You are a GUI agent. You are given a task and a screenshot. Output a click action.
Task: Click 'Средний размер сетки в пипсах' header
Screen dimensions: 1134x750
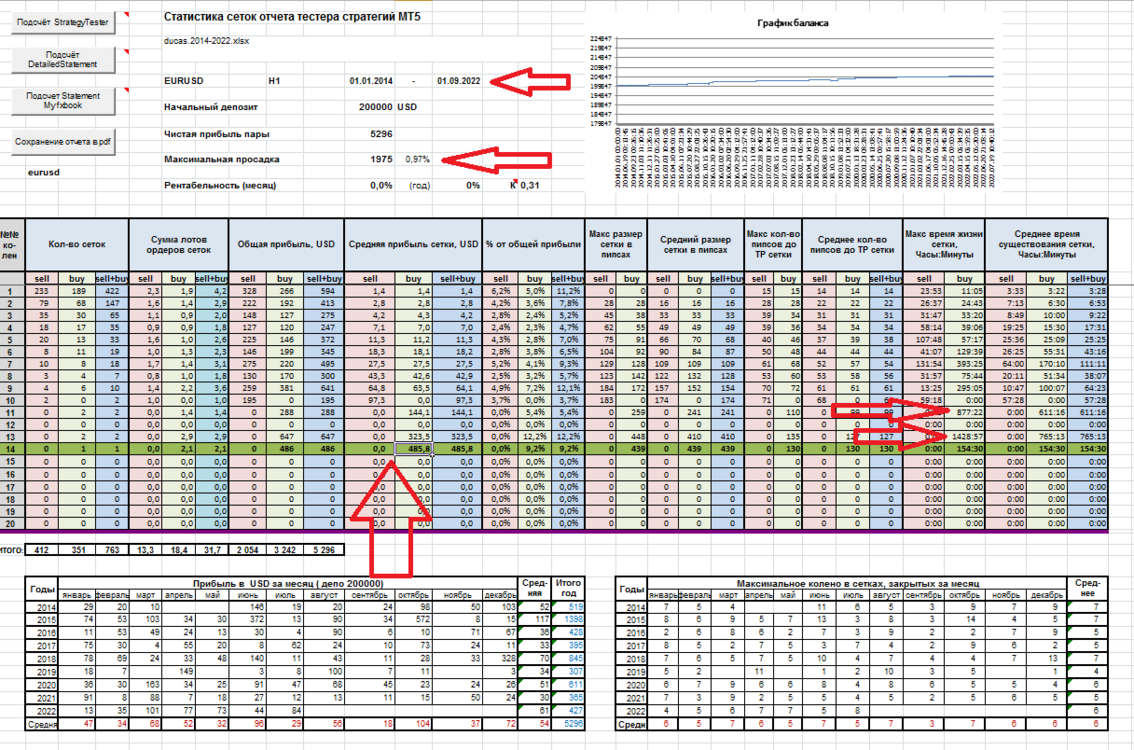695,244
